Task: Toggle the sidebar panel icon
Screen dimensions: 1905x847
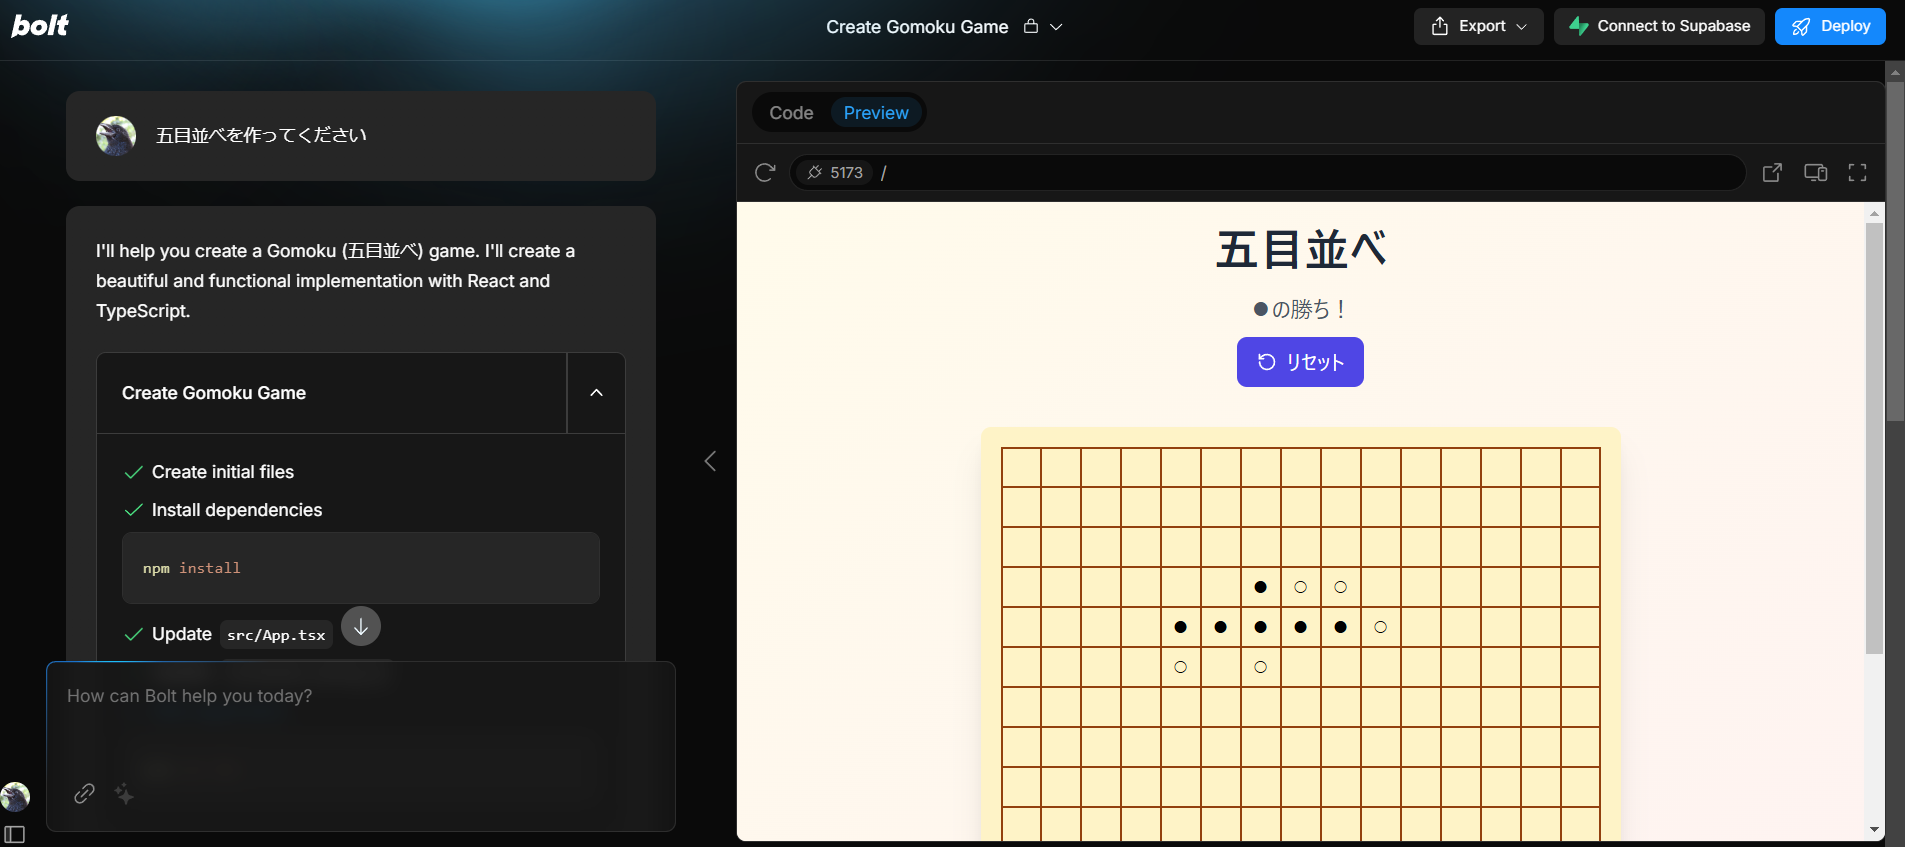Action: pos(15,834)
